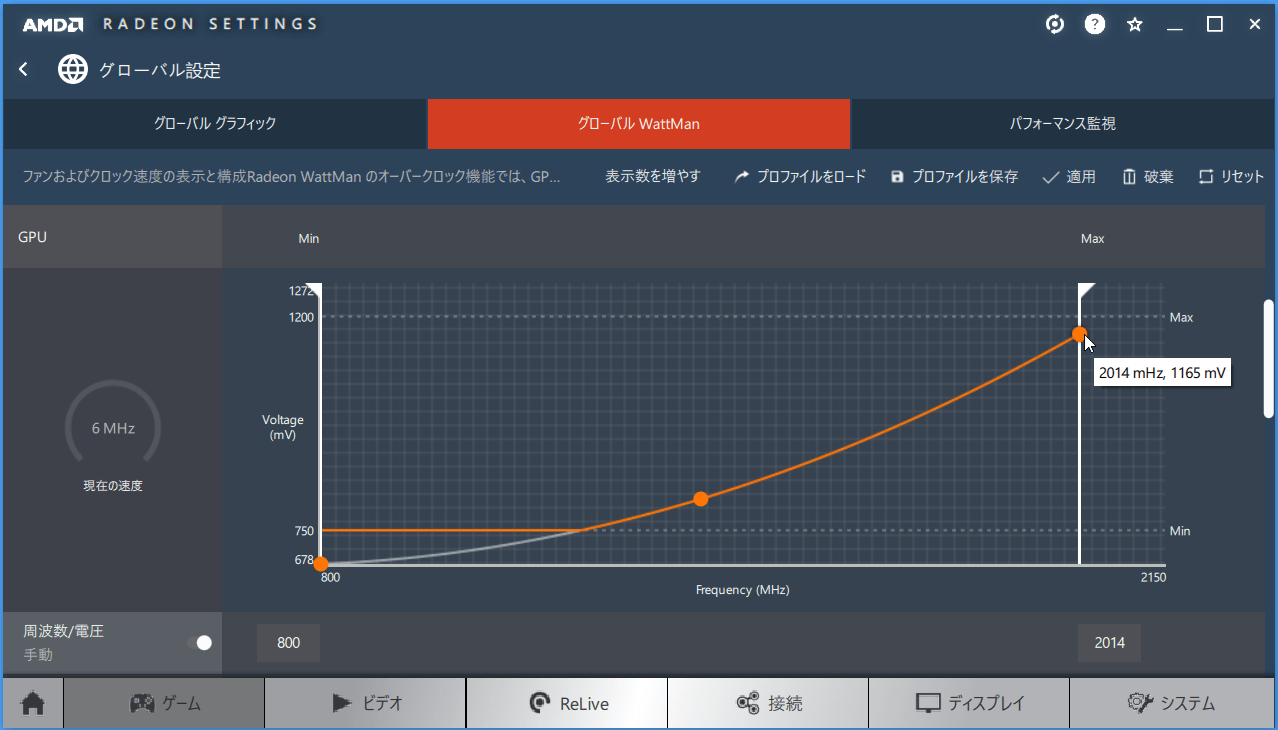
Task: Click the Min frequency flag marker
Action: 312,289
